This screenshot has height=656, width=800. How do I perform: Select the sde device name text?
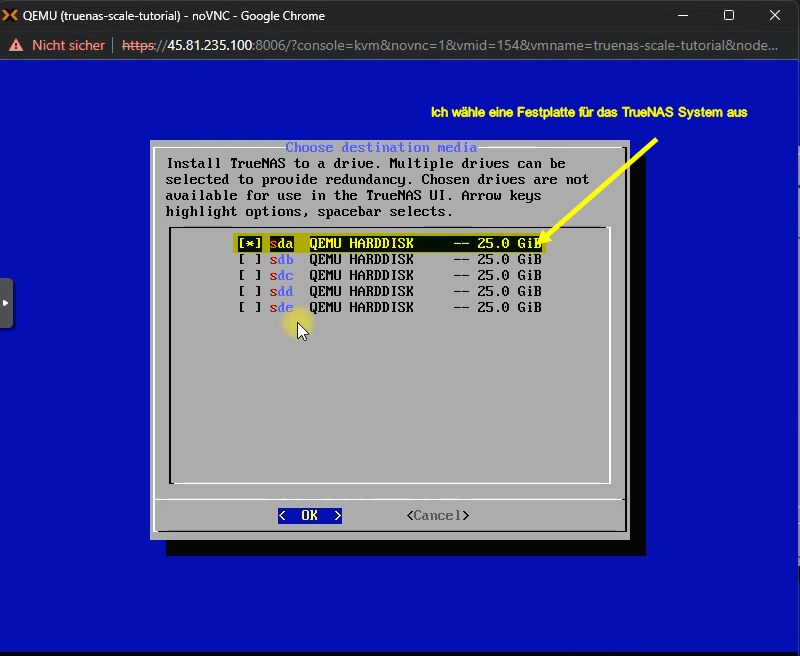tap(282, 307)
